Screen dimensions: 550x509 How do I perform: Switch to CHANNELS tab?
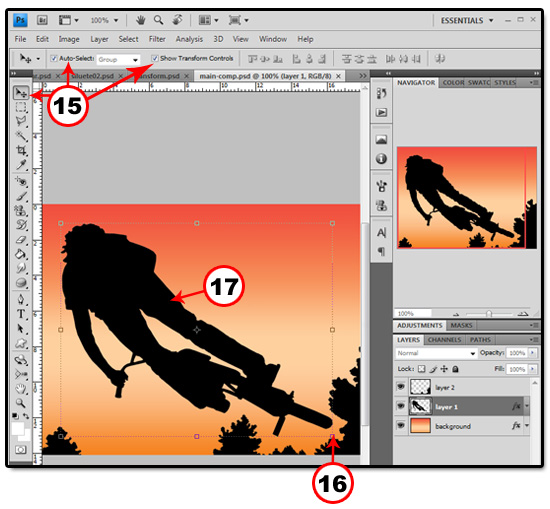pyautogui.click(x=444, y=340)
